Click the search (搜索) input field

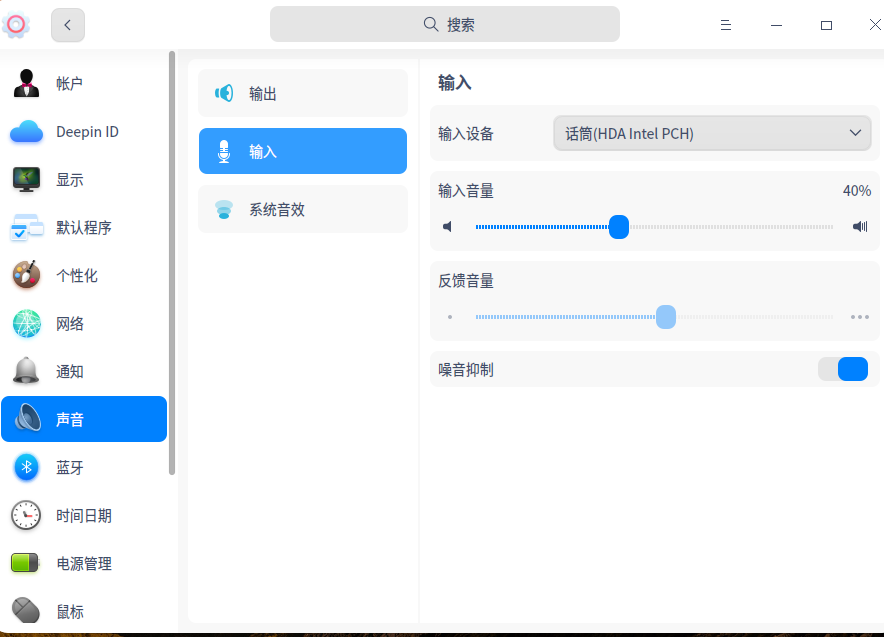(x=445, y=24)
